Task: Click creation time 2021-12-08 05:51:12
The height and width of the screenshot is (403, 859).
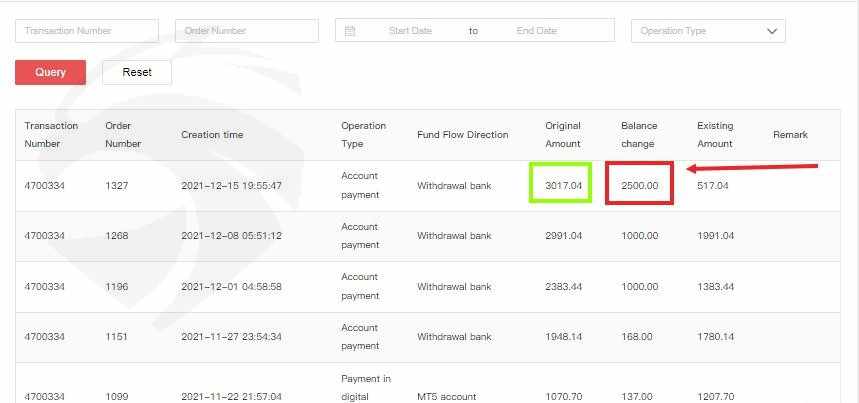Action: [231, 236]
